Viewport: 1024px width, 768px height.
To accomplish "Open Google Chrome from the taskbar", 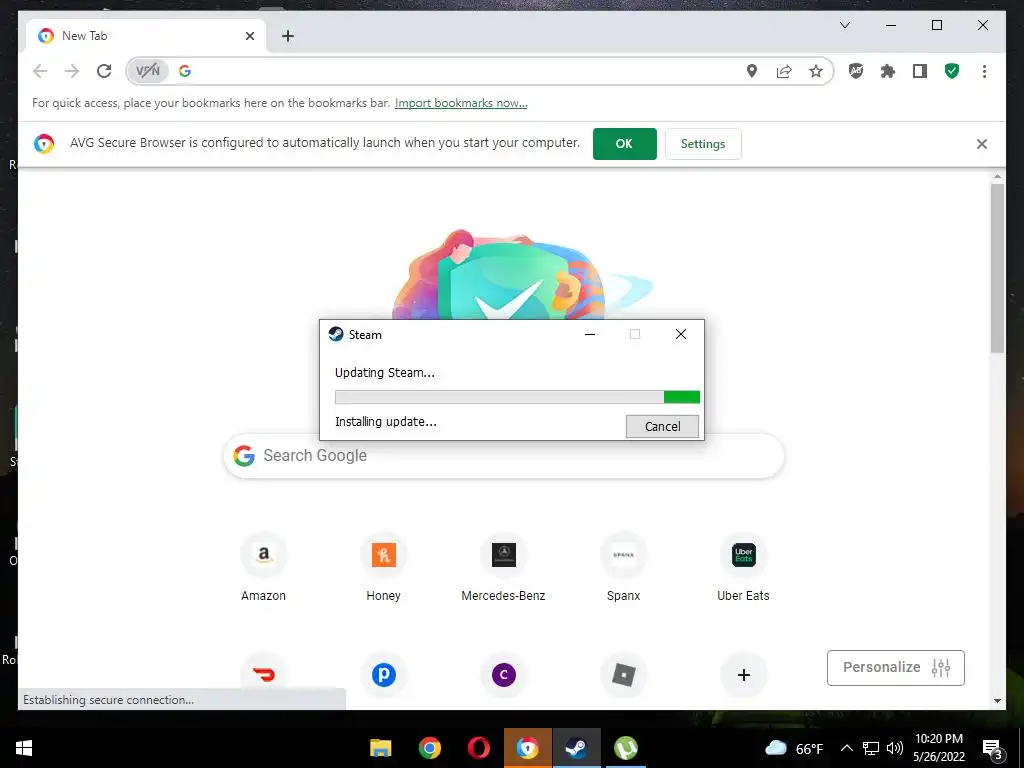I will tap(430, 748).
